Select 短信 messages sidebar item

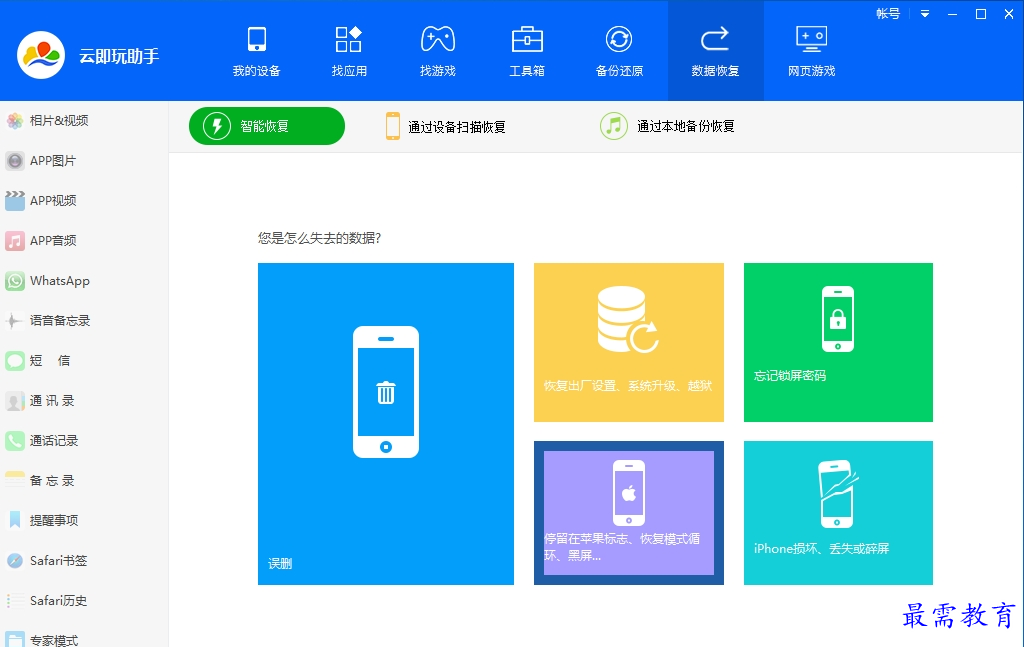(84, 360)
